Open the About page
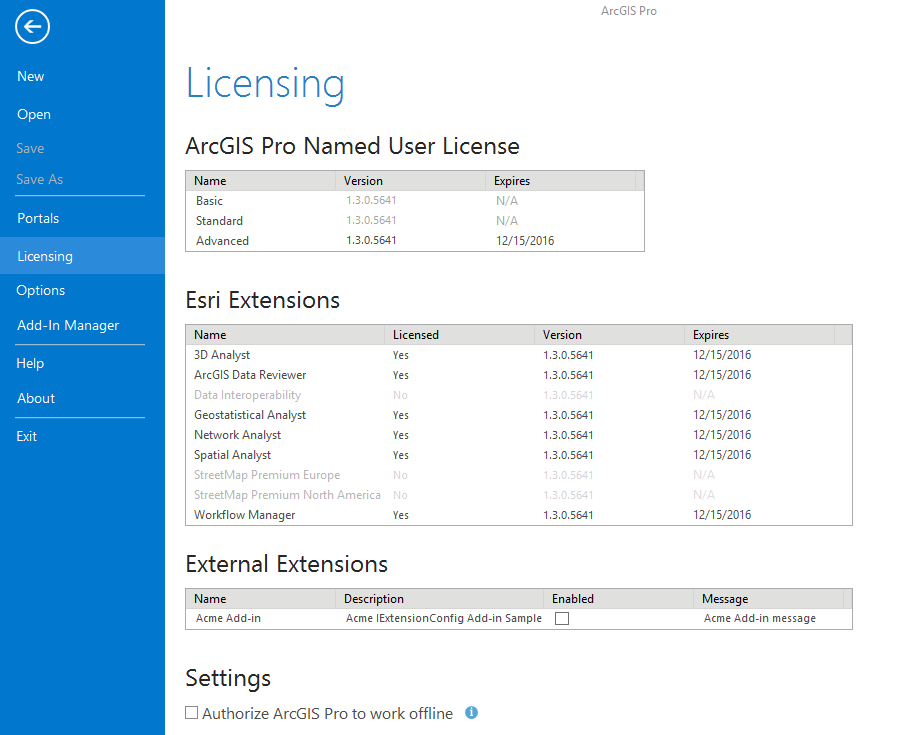Image resolution: width=904 pixels, height=735 pixels. [36, 398]
